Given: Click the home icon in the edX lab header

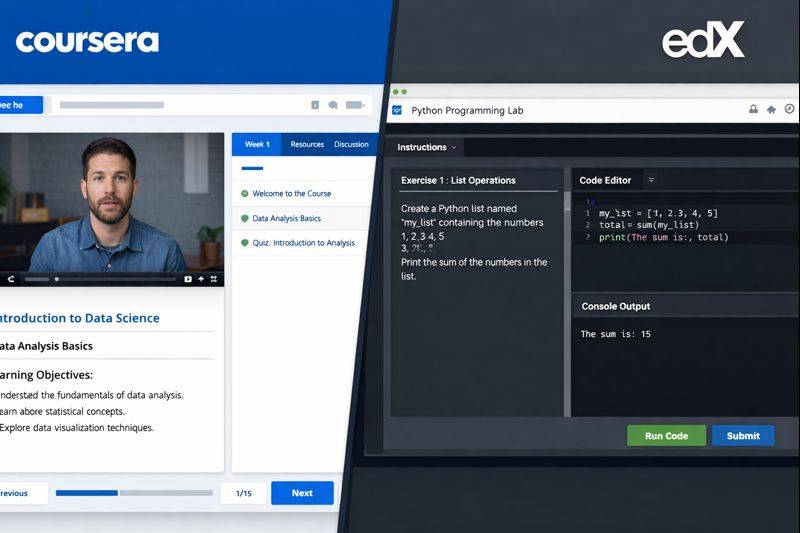Looking at the screenshot, I should [771, 110].
